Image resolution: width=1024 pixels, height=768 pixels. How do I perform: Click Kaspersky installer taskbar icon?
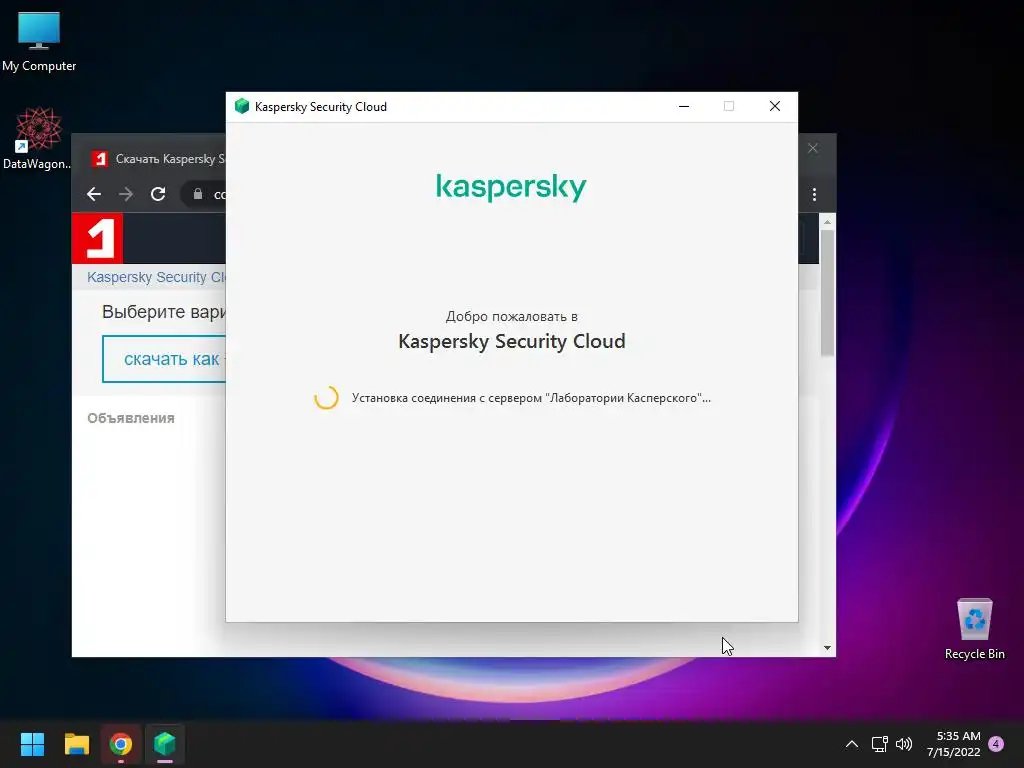[x=165, y=744]
